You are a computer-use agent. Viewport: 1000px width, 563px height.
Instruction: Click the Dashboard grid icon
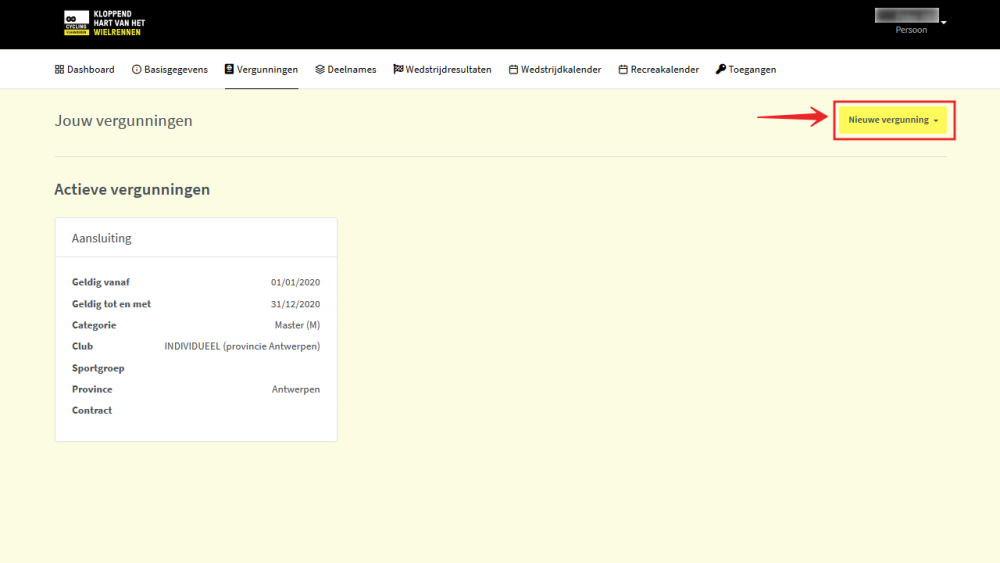click(59, 69)
